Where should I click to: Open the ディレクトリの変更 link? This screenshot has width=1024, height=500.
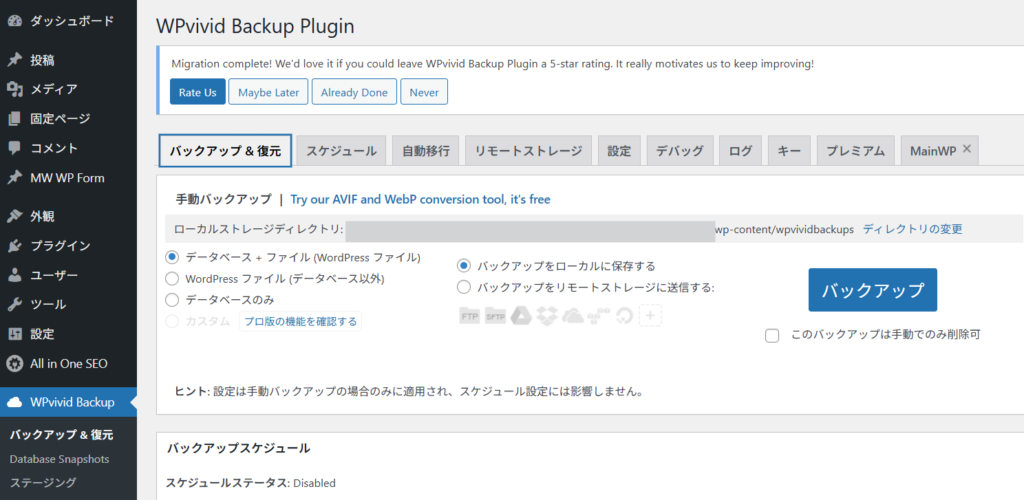pos(912,229)
